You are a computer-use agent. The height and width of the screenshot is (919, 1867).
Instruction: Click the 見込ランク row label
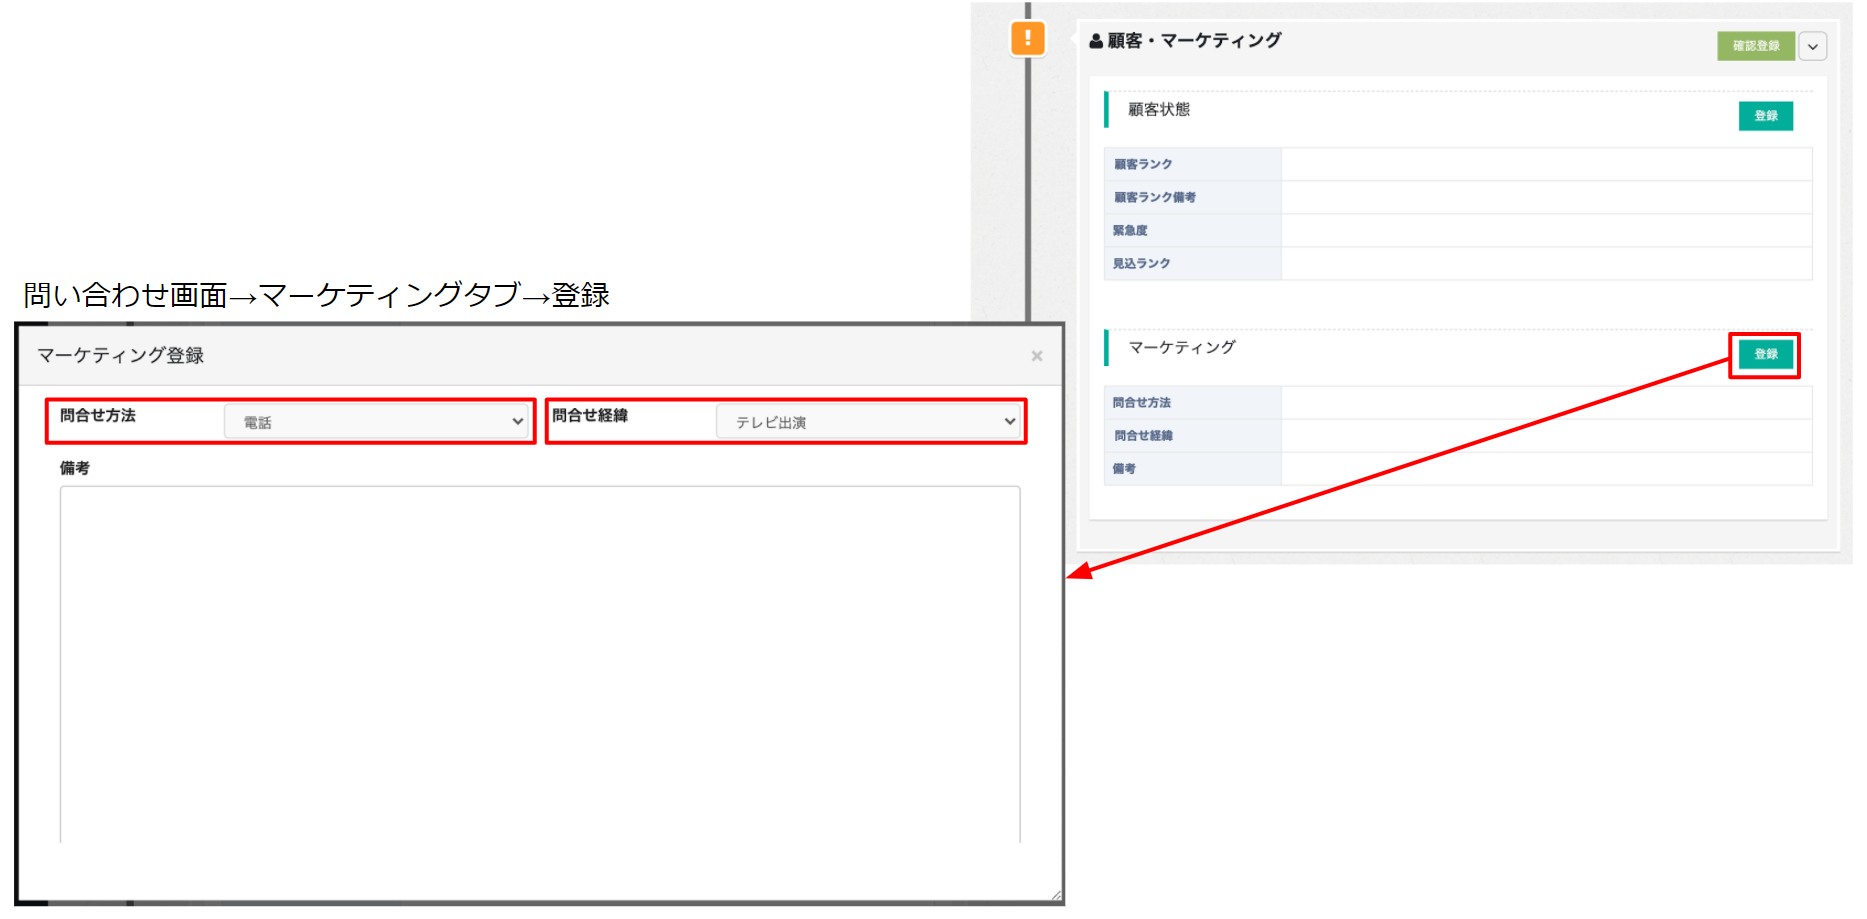click(1141, 263)
